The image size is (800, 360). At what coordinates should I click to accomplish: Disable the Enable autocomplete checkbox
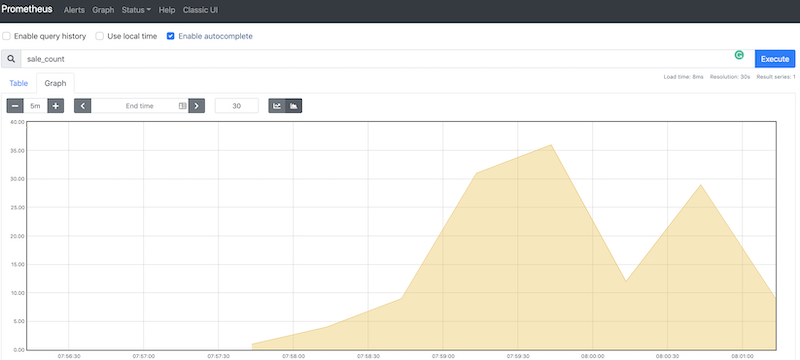[x=171, y=36]
